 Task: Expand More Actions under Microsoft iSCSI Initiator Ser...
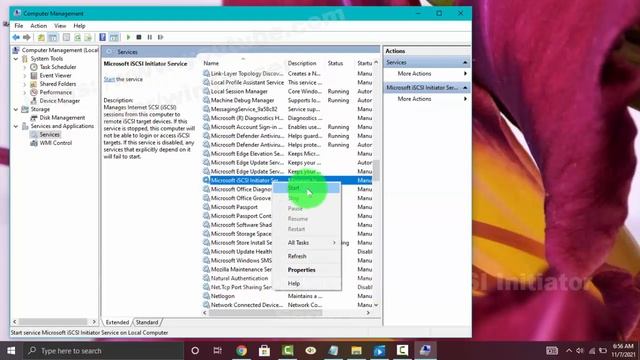427,99
